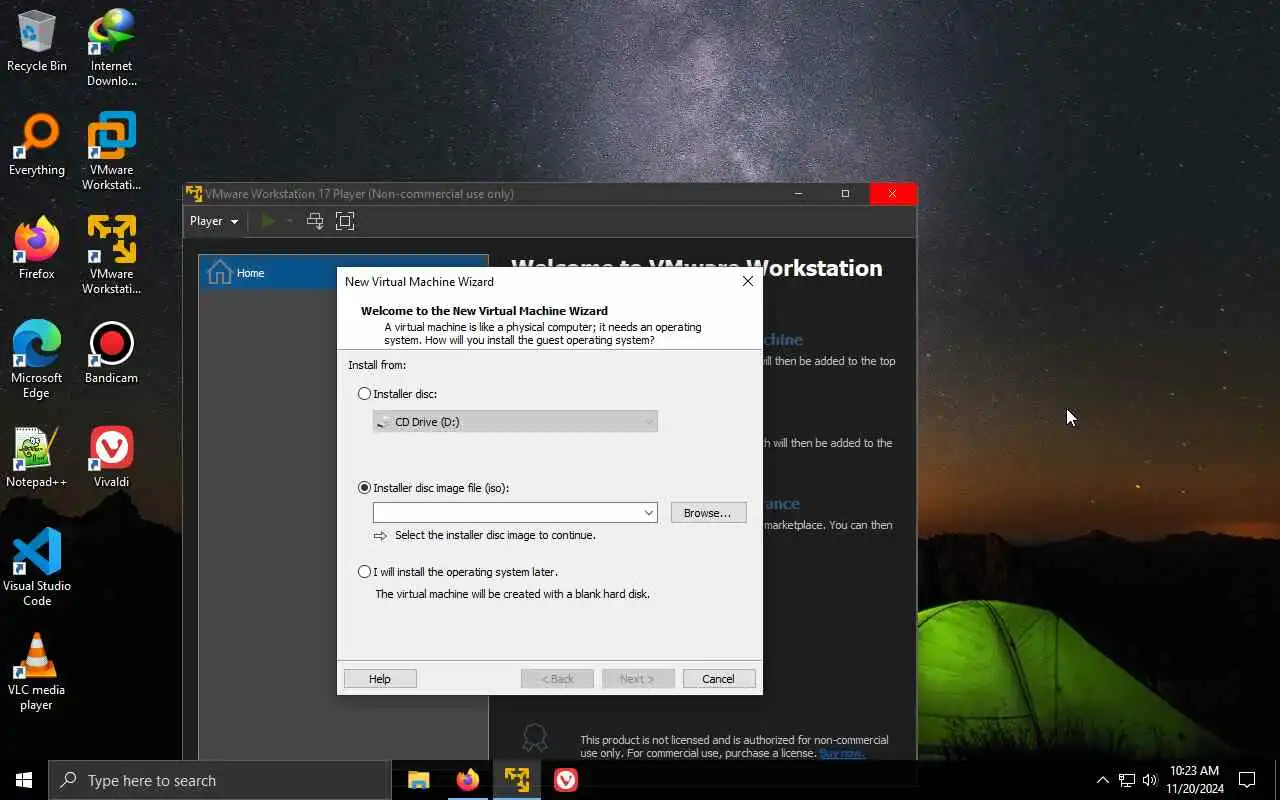Switch to VMware Player taskbar icon
Screen dimensions: 1280x800
click(x=516, y=780)
